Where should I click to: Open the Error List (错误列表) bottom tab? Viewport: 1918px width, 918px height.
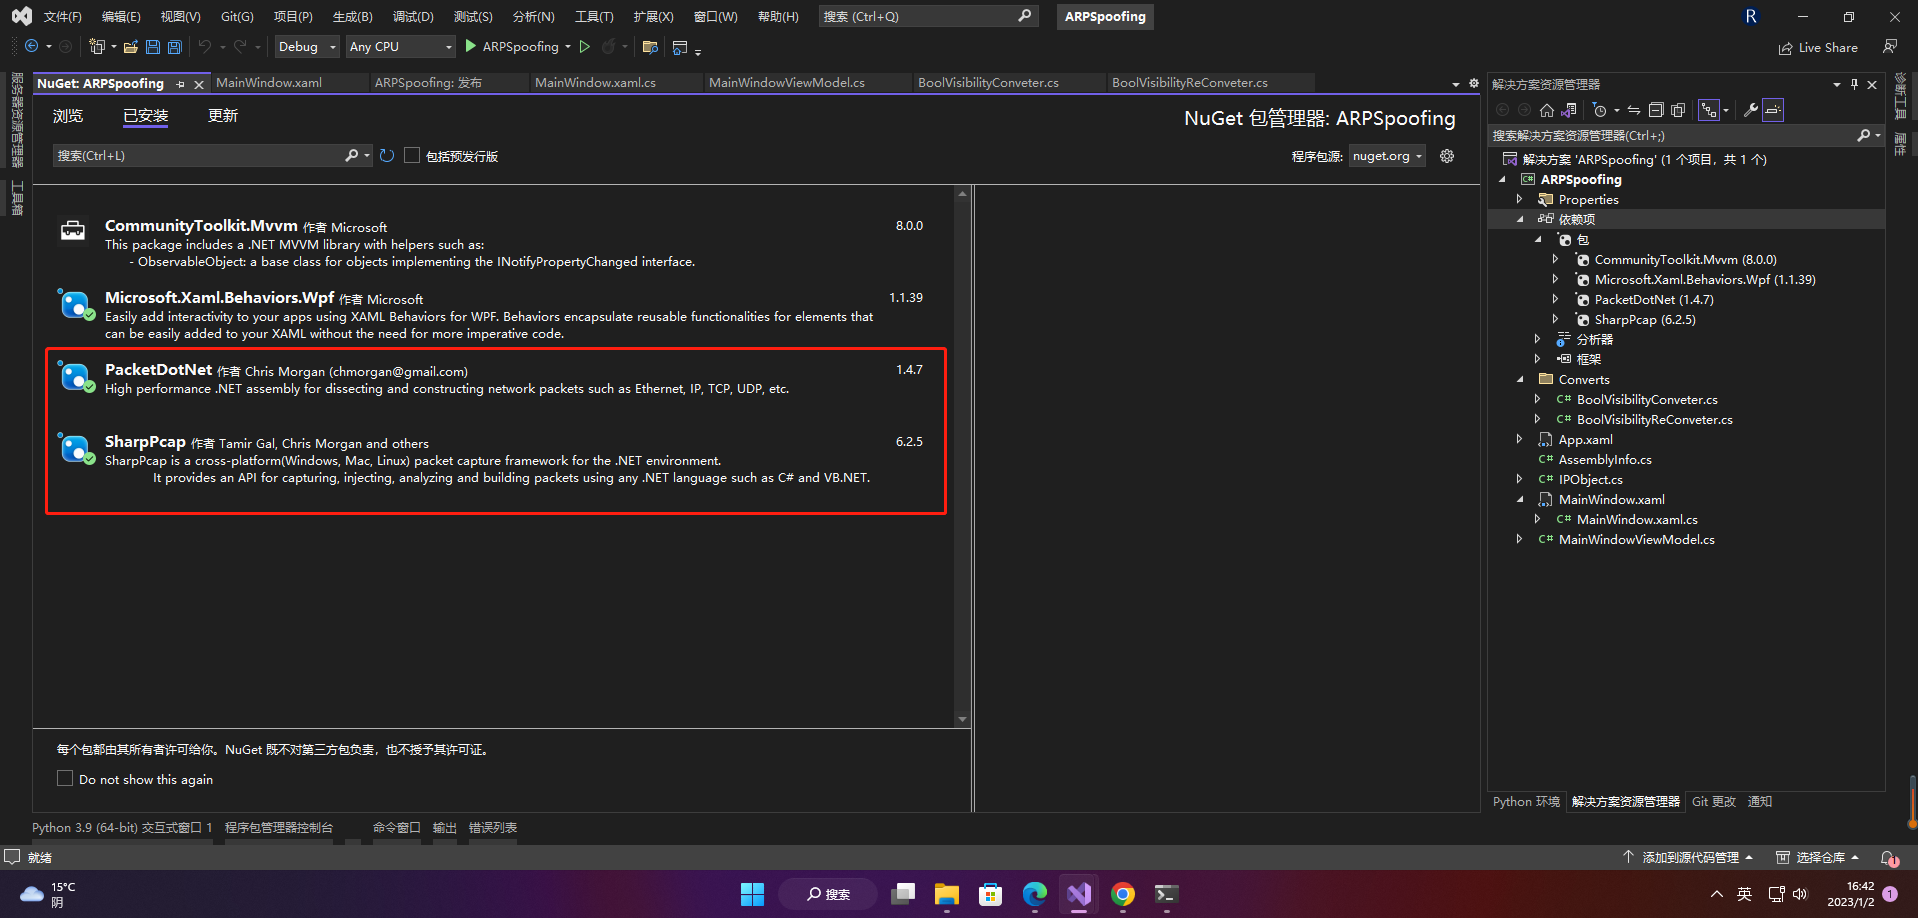coord(493,828)
